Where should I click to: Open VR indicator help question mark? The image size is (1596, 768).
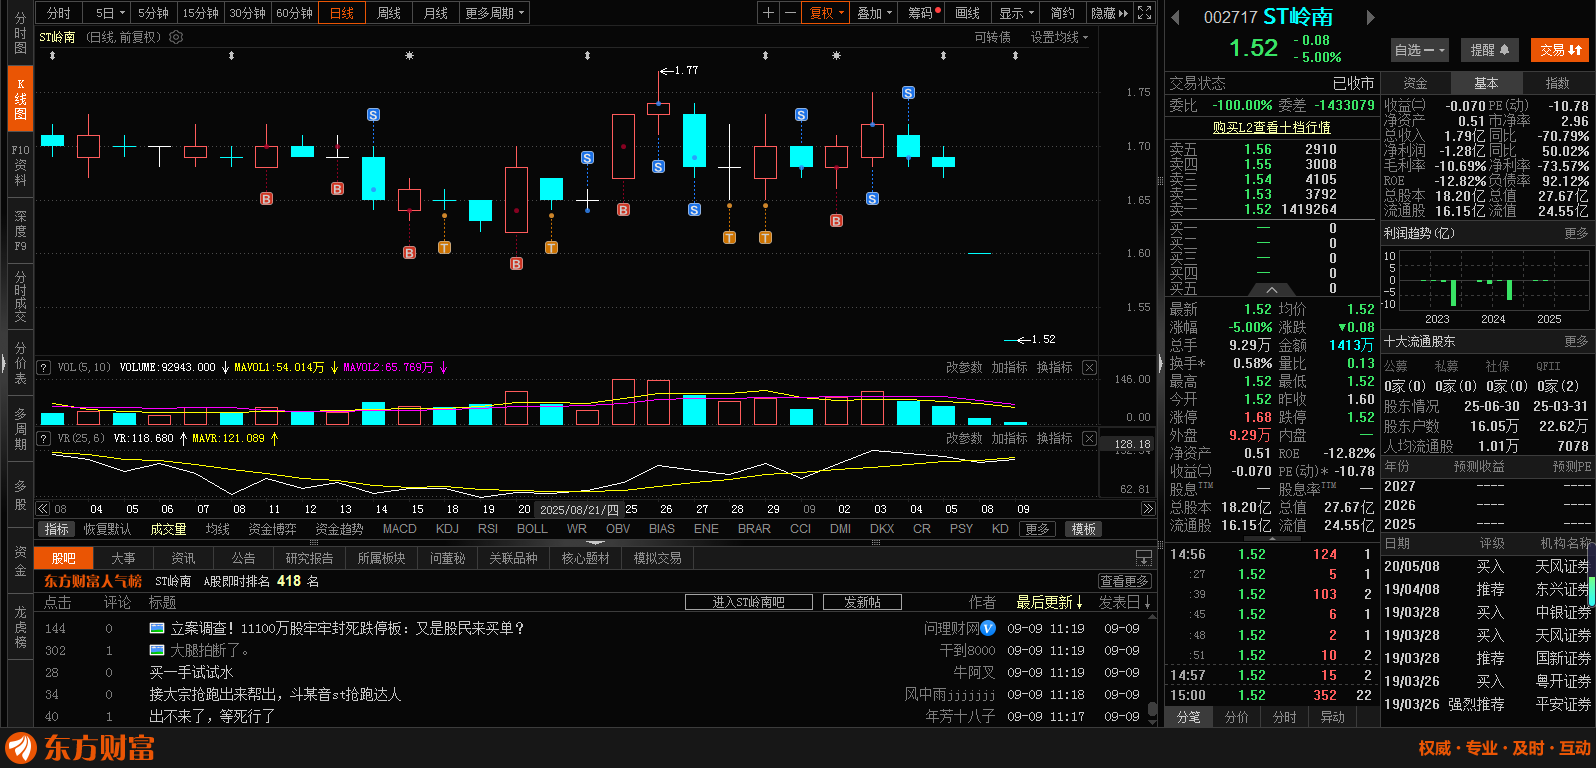(43, 438)
